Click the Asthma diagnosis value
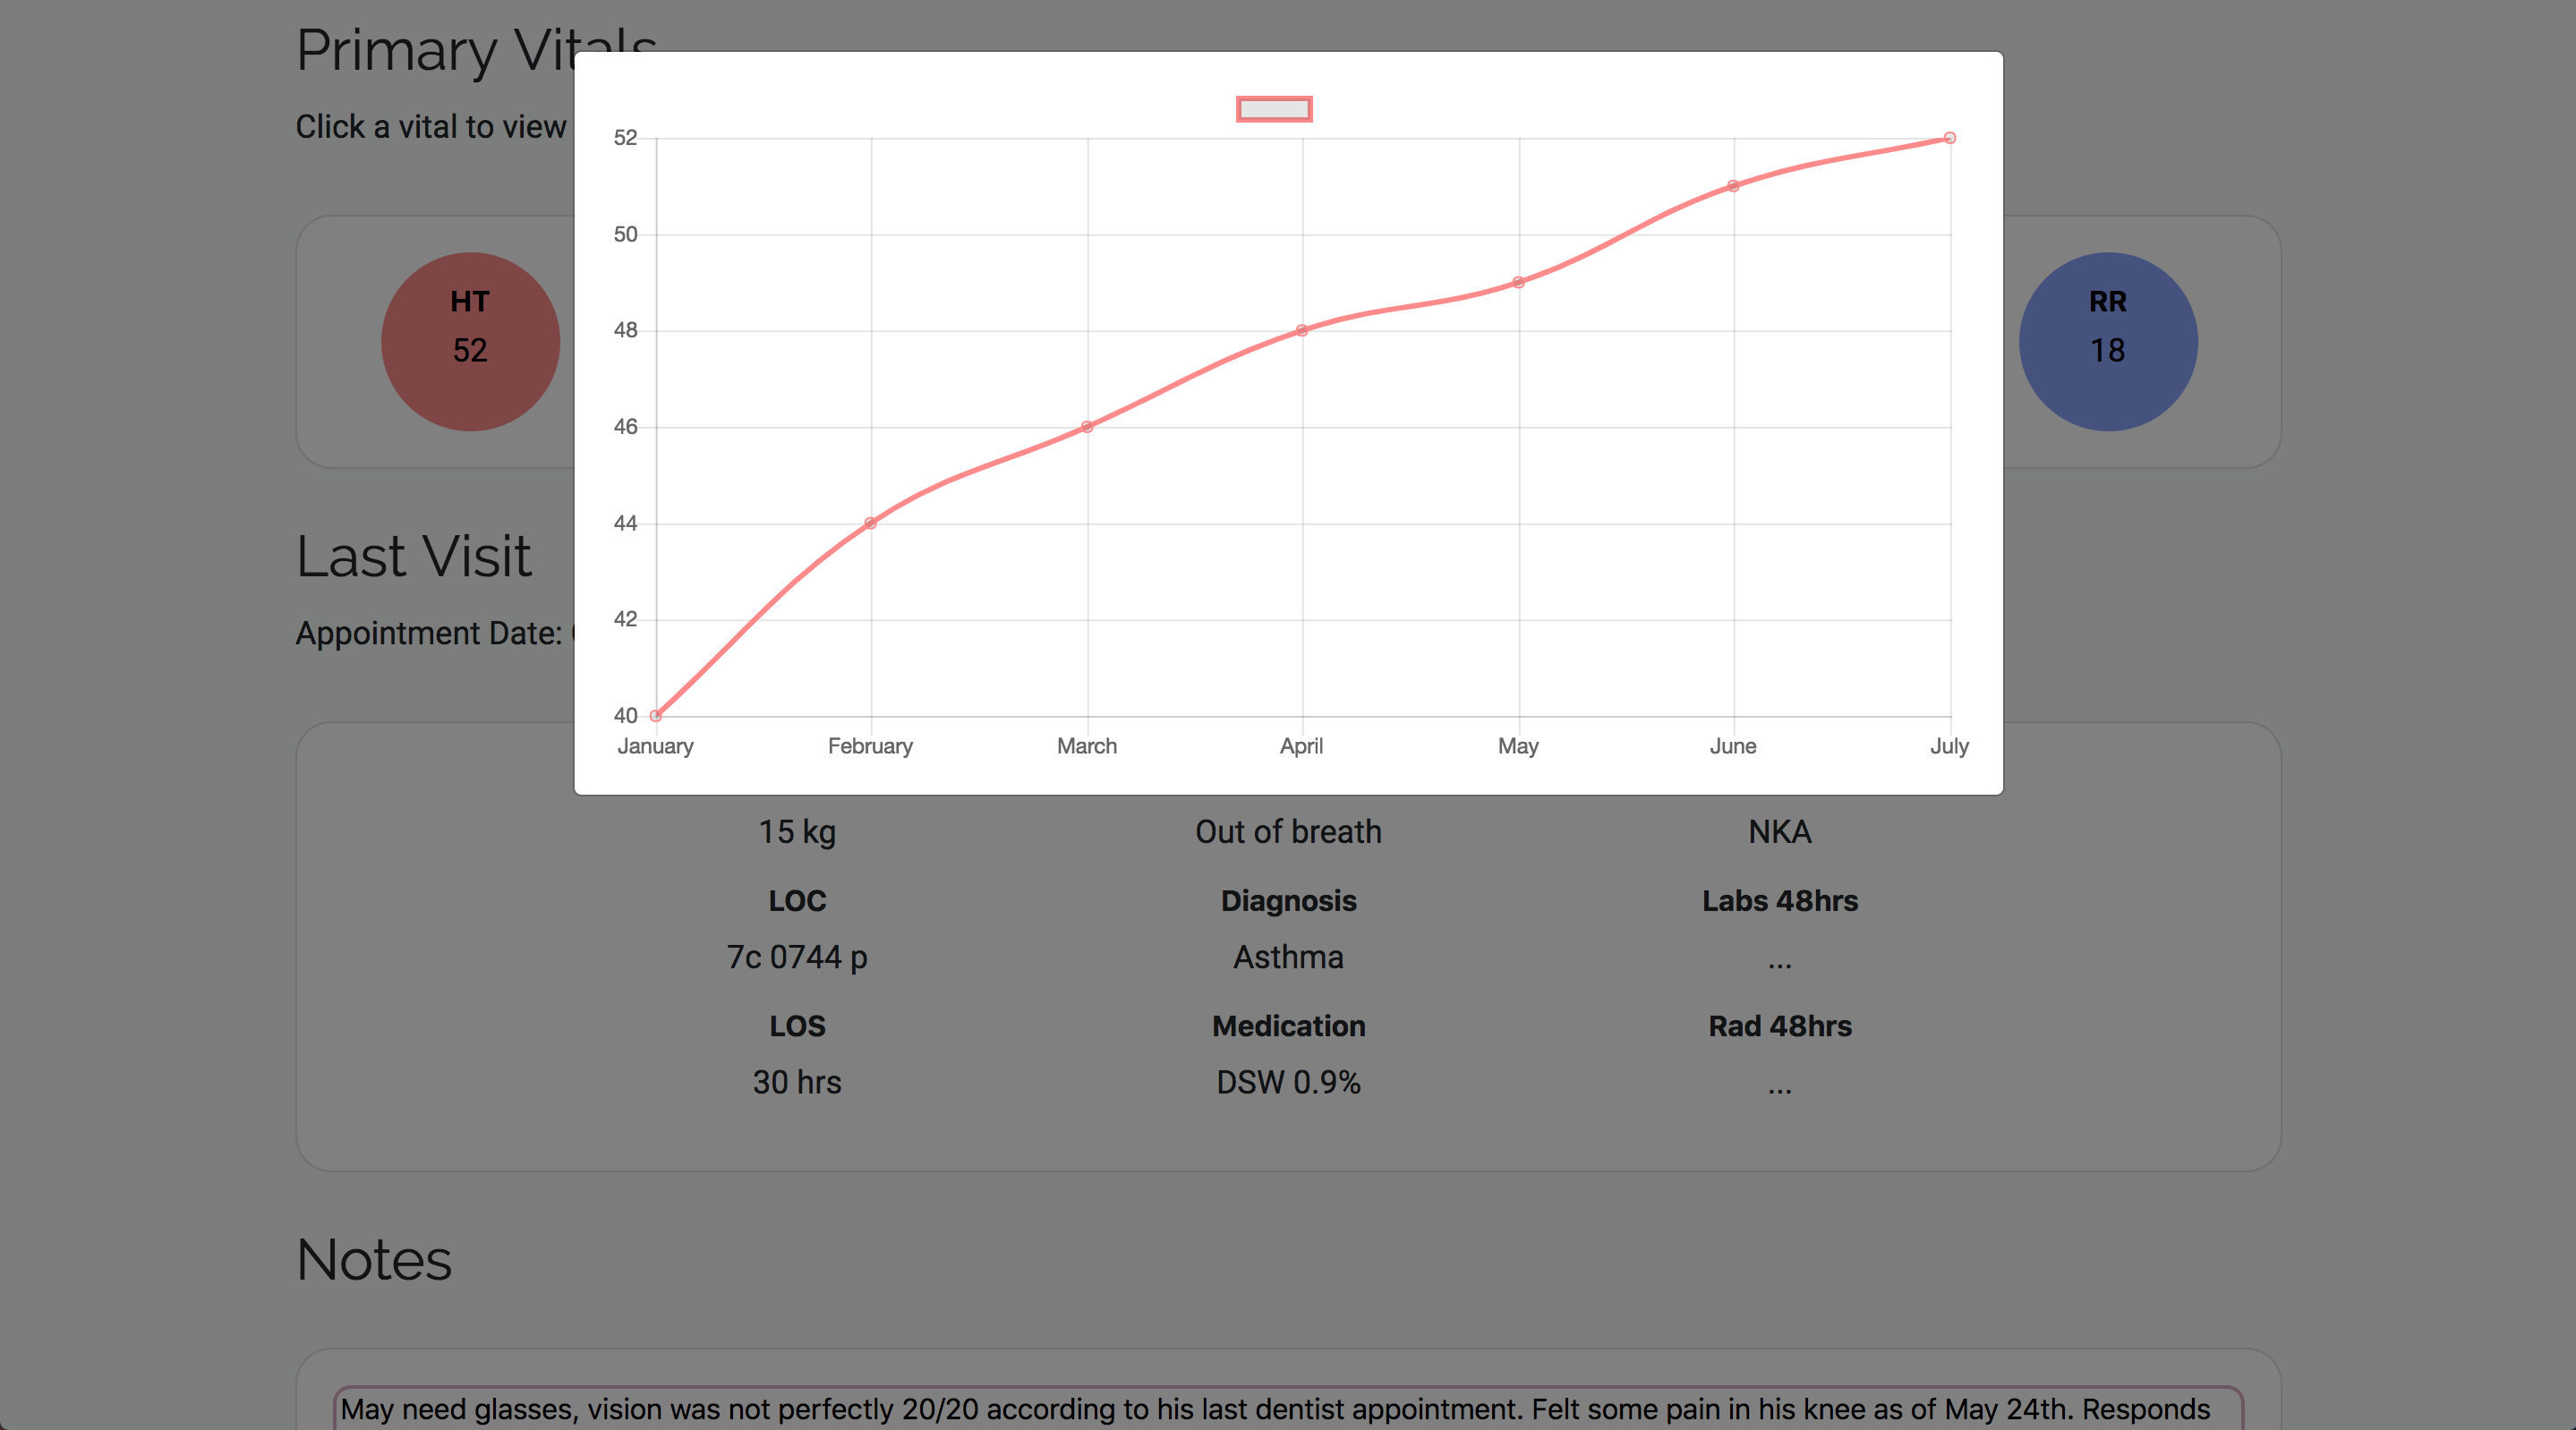The height and width of the screenshot is (1430, 2576). pyautogui.click(x=1287, y=957)
